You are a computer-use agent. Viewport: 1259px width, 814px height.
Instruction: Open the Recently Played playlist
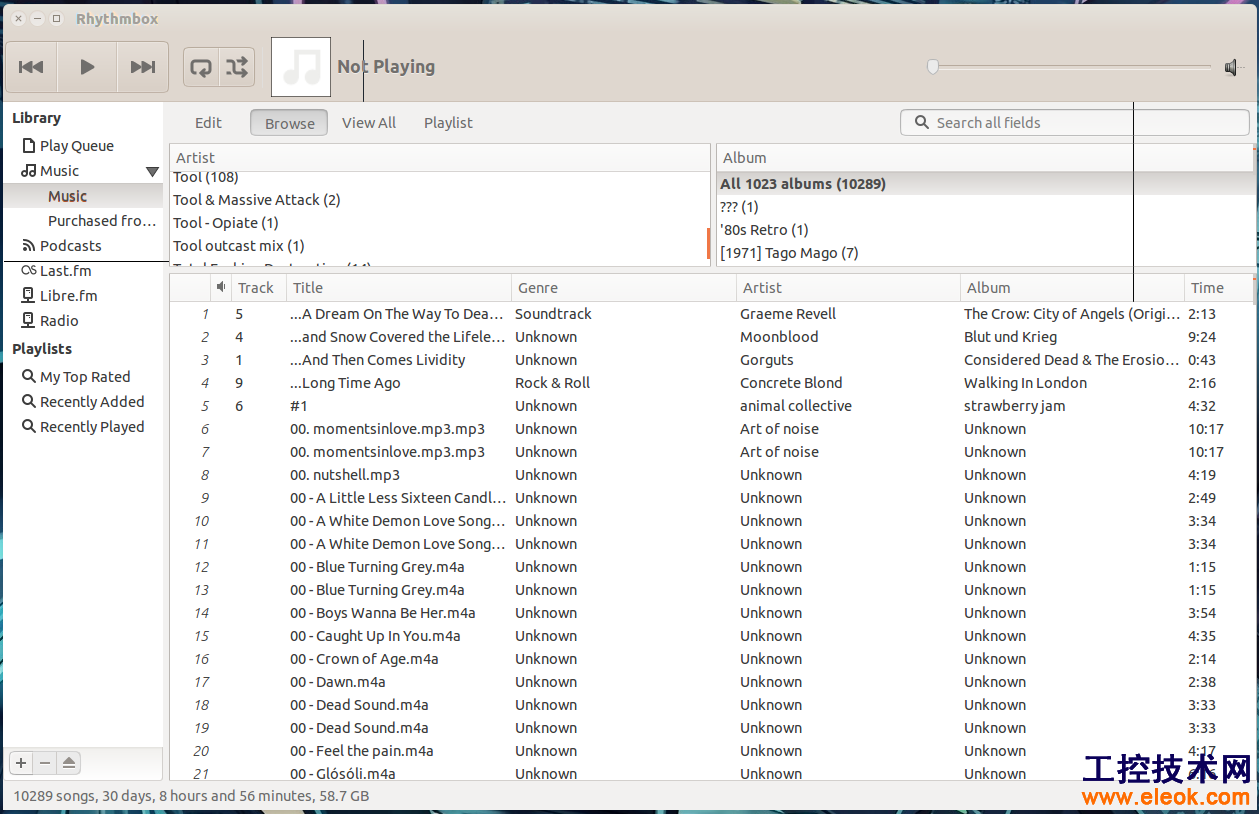pos(82,427)
